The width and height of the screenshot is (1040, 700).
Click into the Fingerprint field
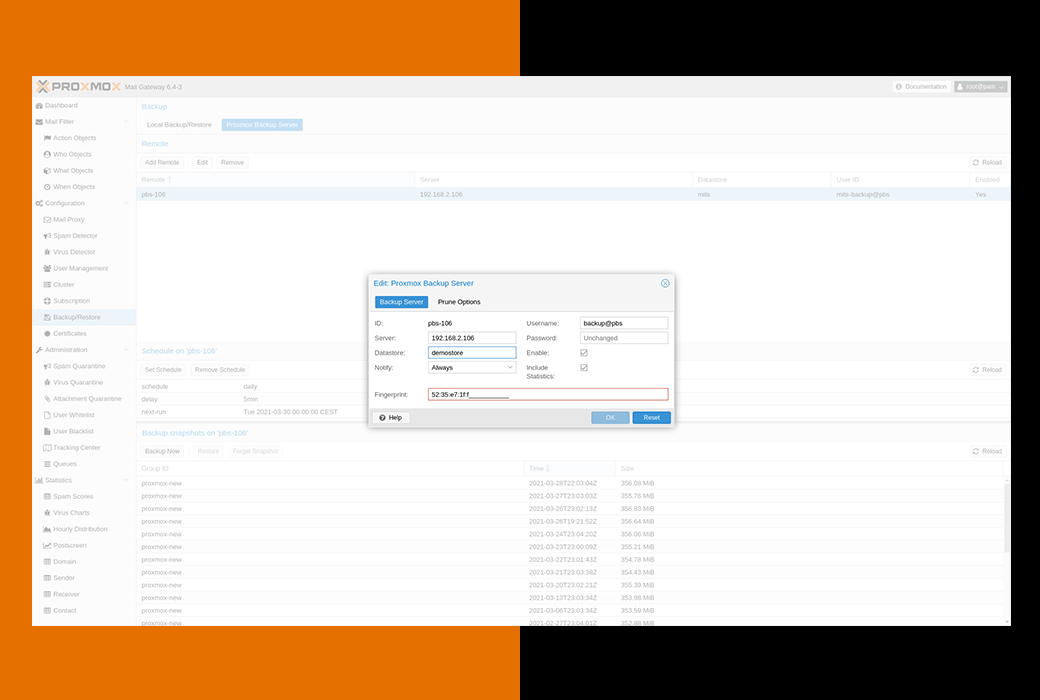548,395
